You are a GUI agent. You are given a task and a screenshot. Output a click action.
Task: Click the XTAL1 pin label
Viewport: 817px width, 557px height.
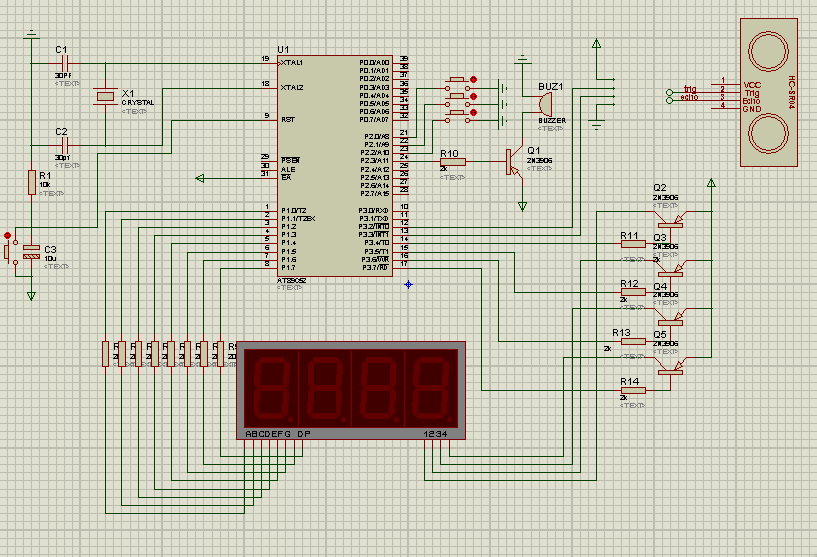coord(292,63)
